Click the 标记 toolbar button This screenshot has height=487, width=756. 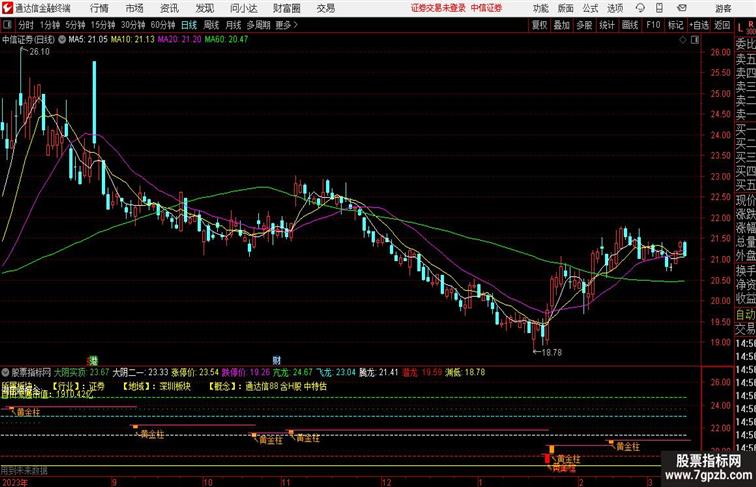click(675, 25)
